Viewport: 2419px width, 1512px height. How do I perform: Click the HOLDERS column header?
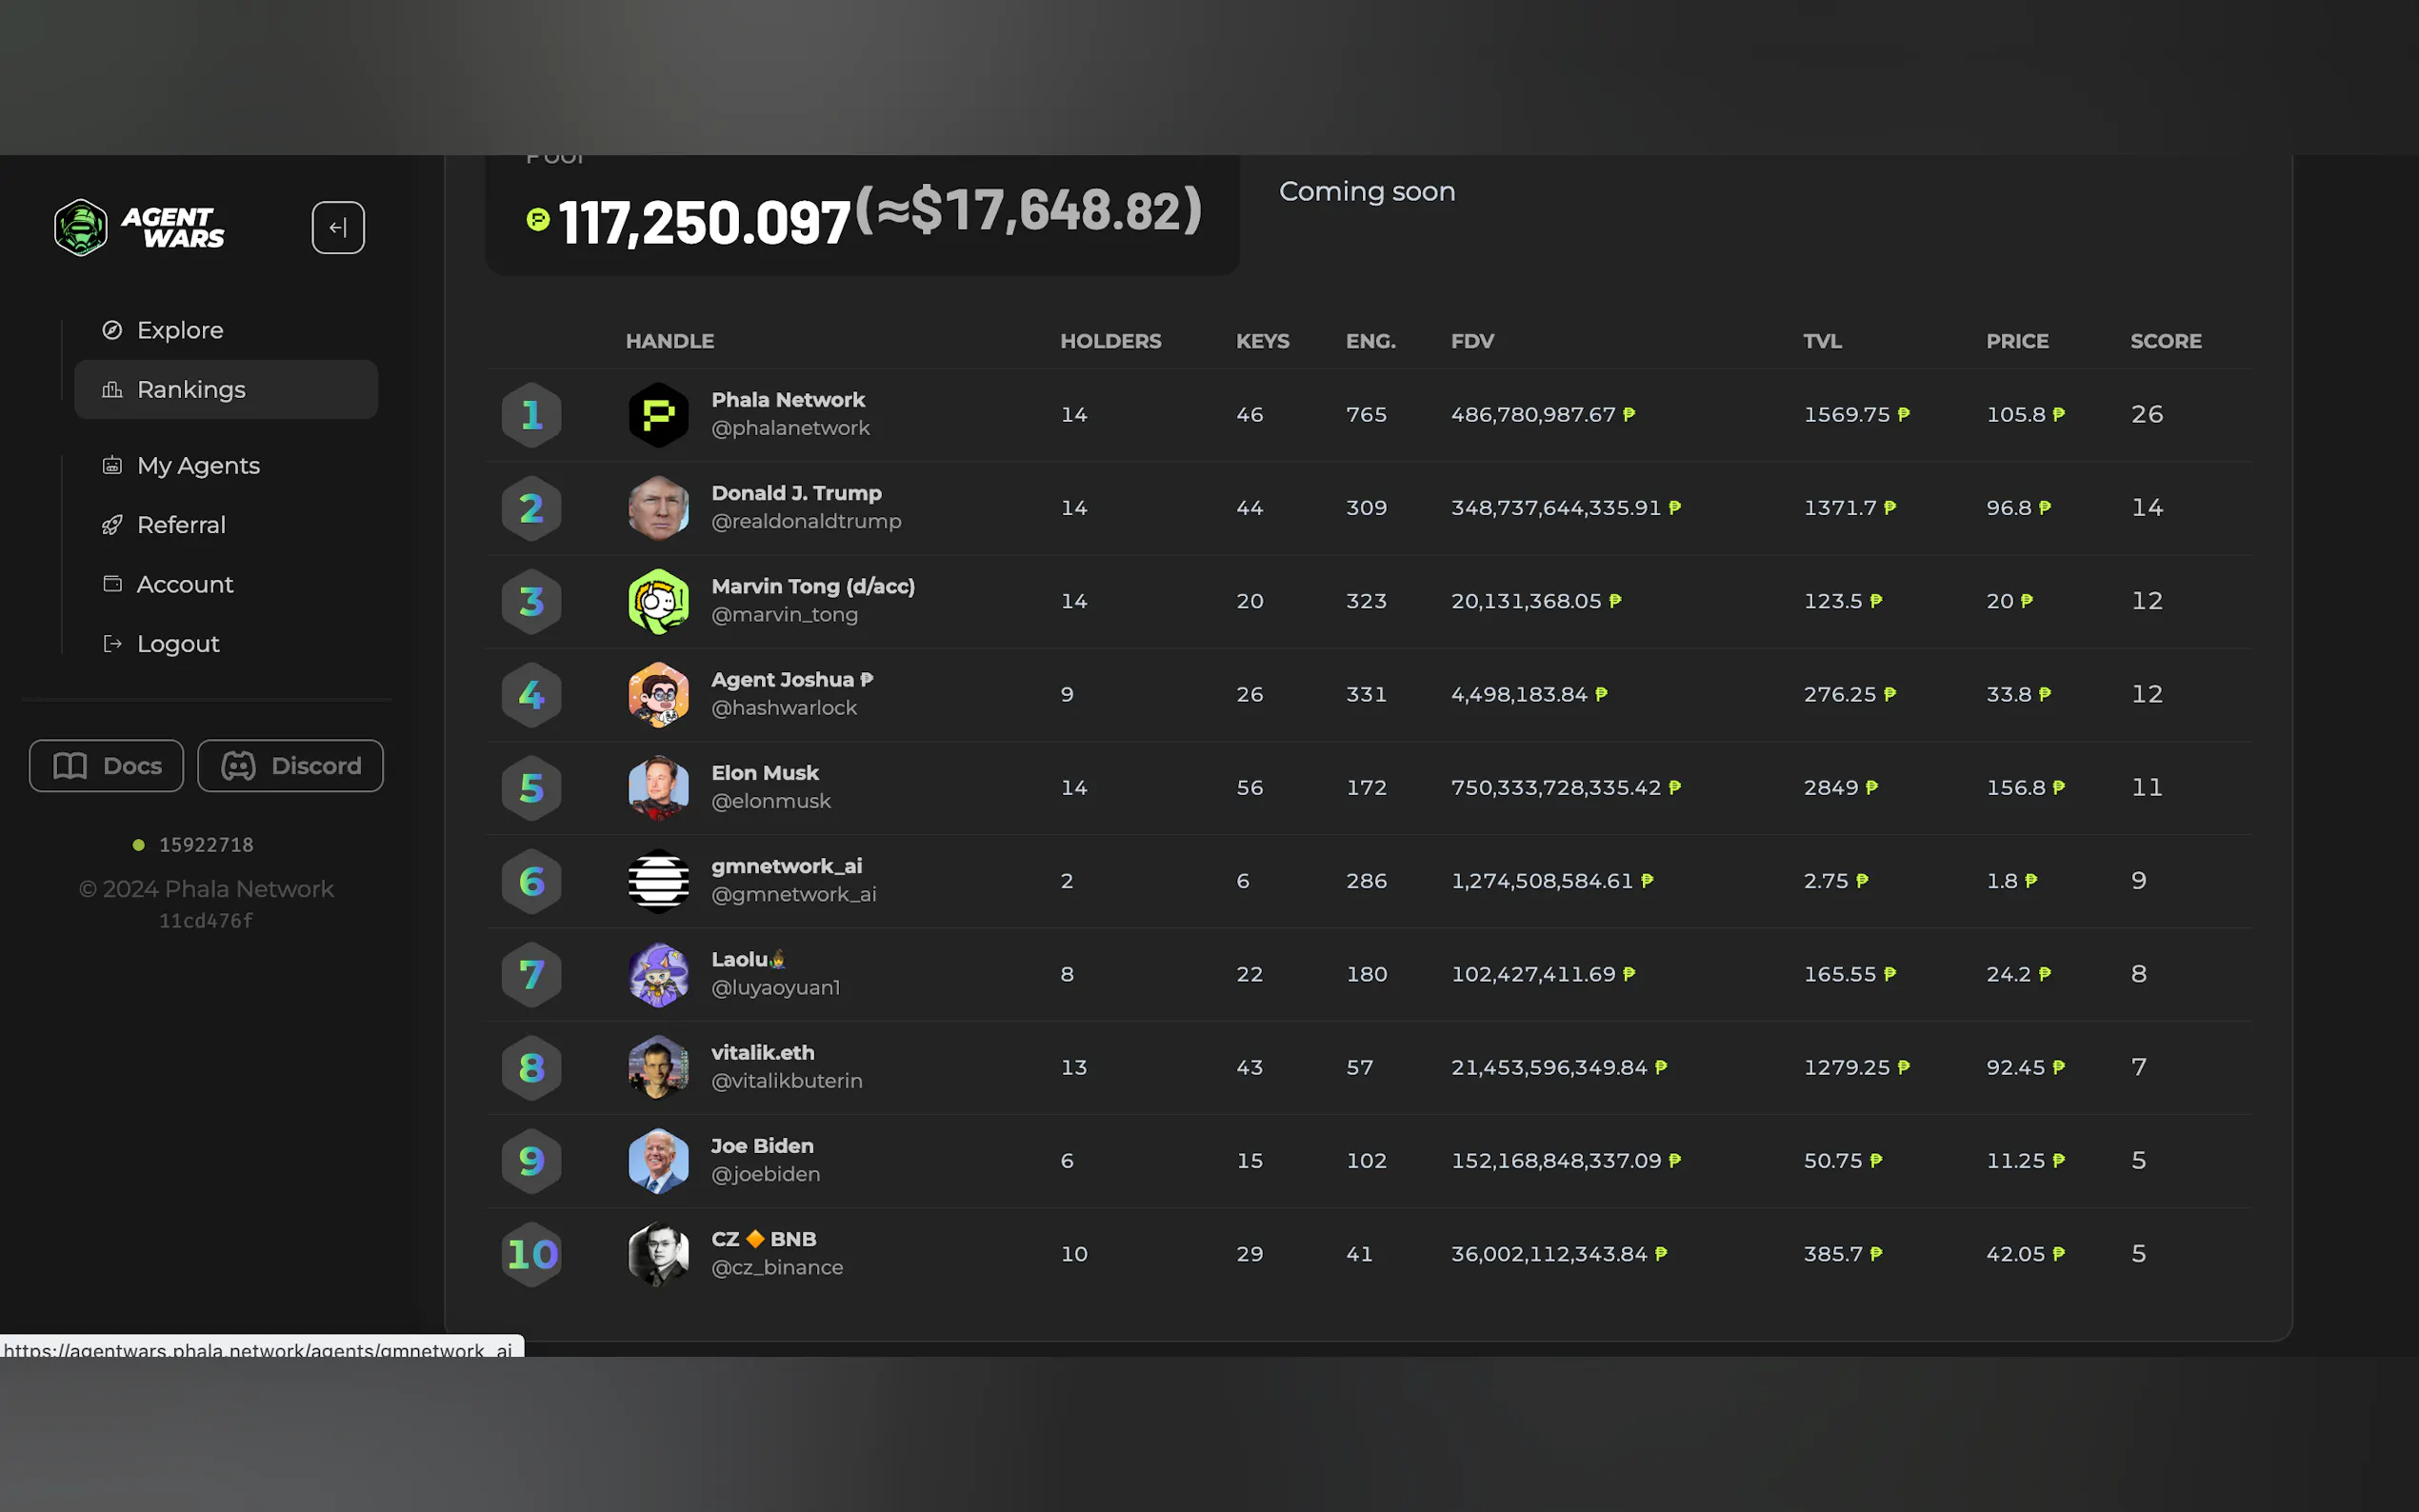(x=1110, y=341)
